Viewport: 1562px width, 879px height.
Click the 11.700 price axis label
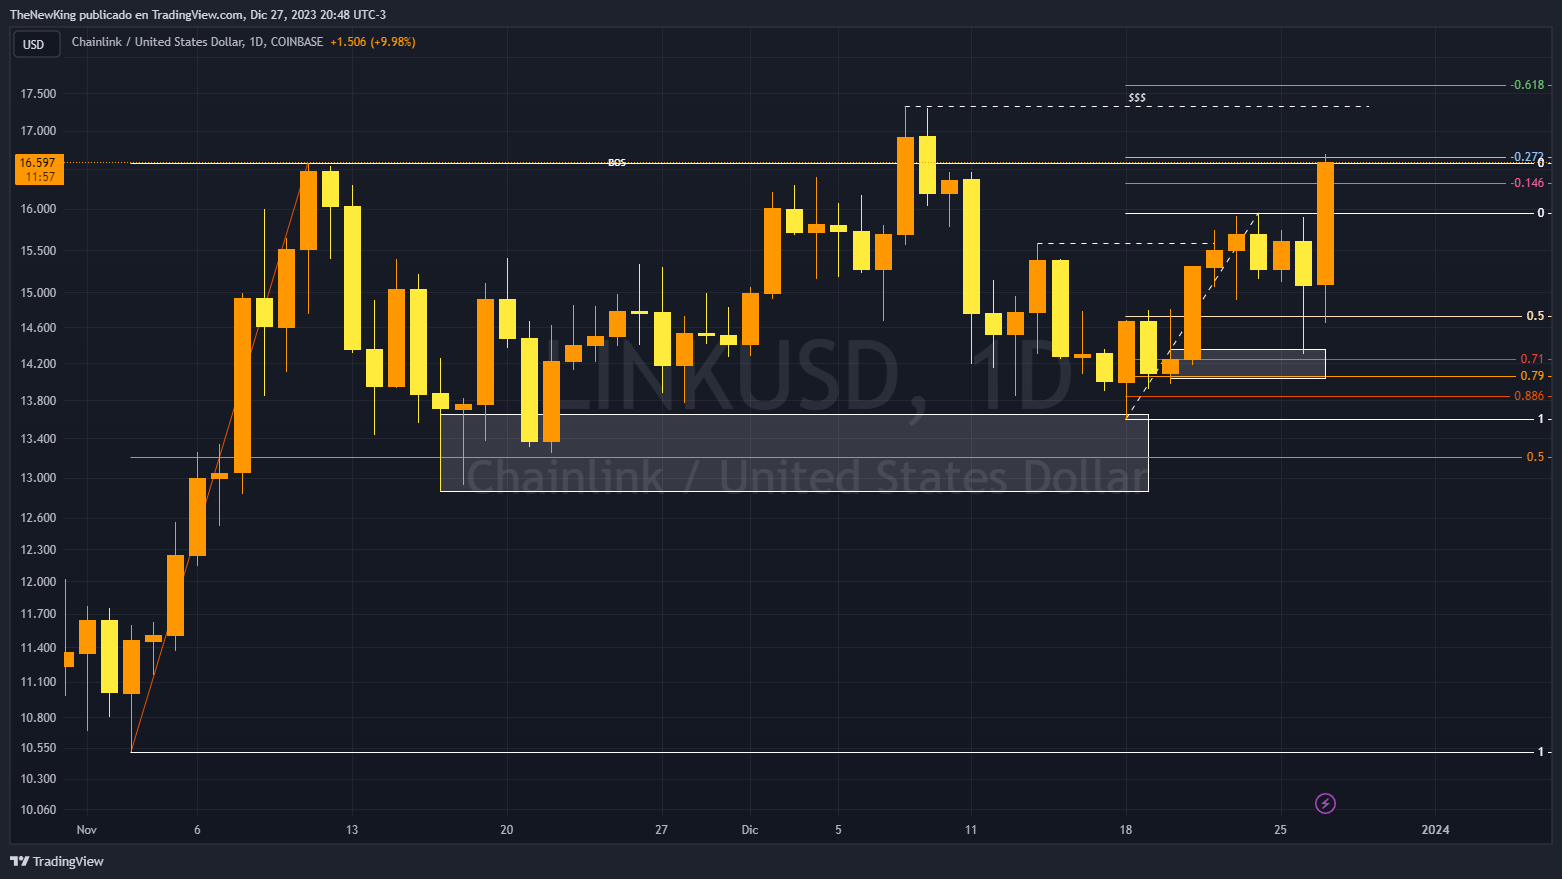click(x=38, y=614)
